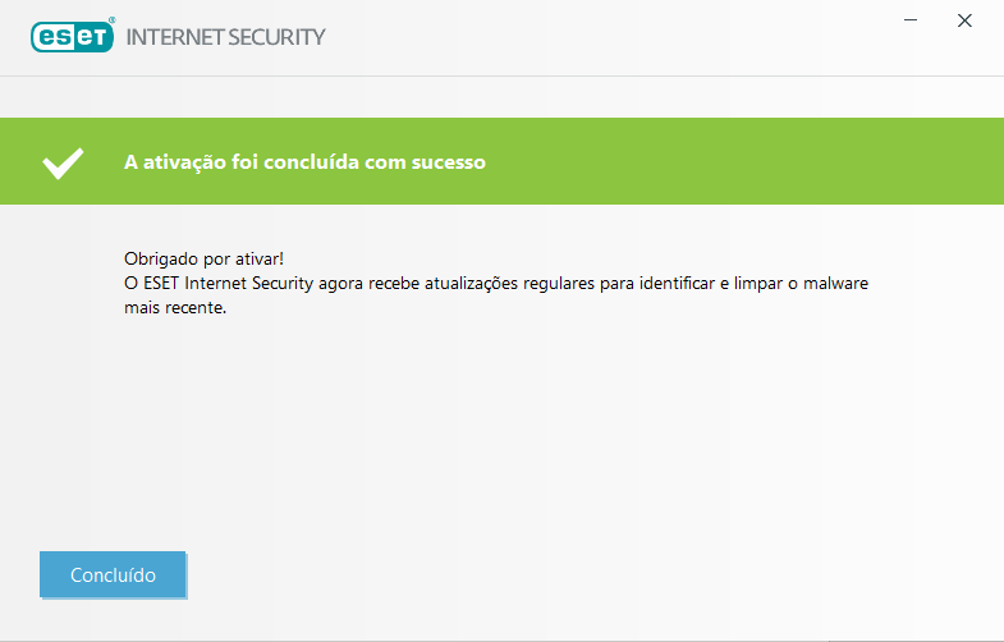Click the INTERNET SECURITY title text
The width and height of the screenshot is (1004, 642).
pyautogui.click(x=226, y=38)
